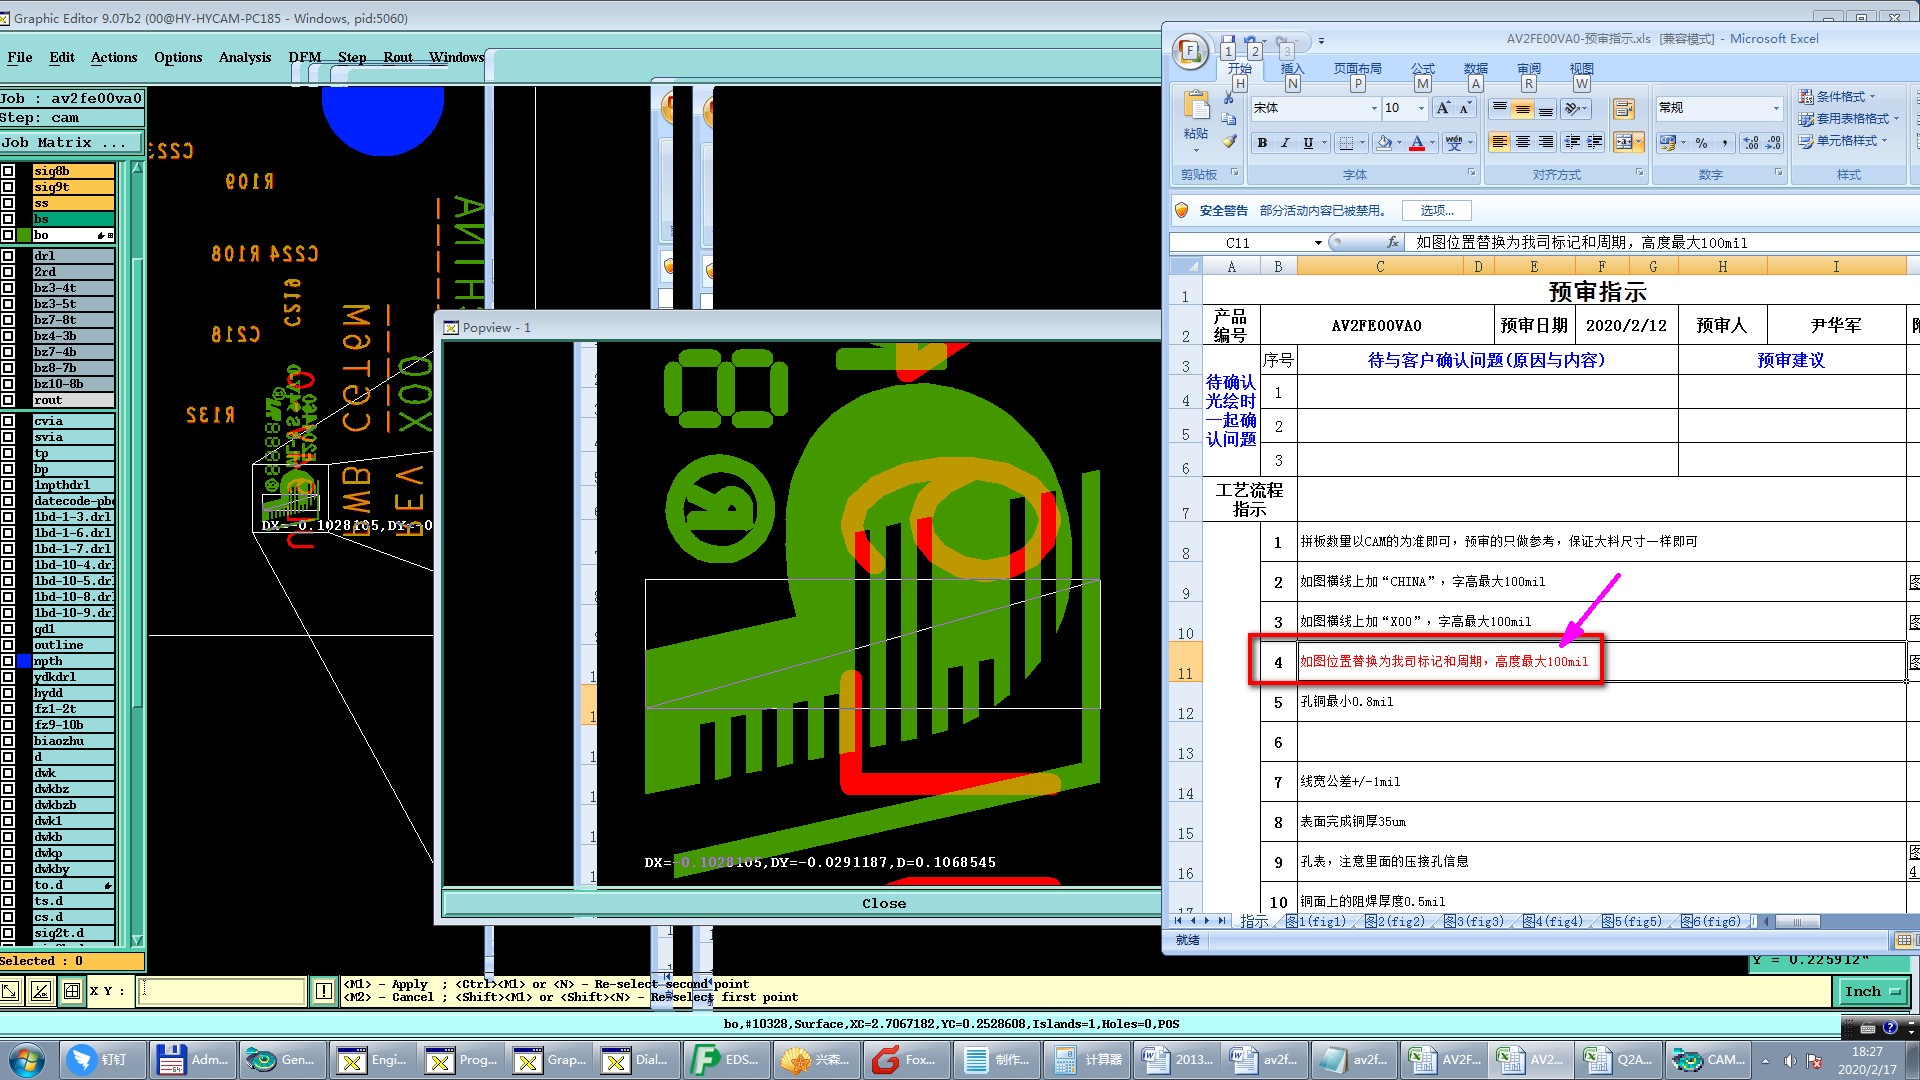This screenshot has height=1080, width=1920.
Task: Open the Analysis menu
Action: (245, 57)
